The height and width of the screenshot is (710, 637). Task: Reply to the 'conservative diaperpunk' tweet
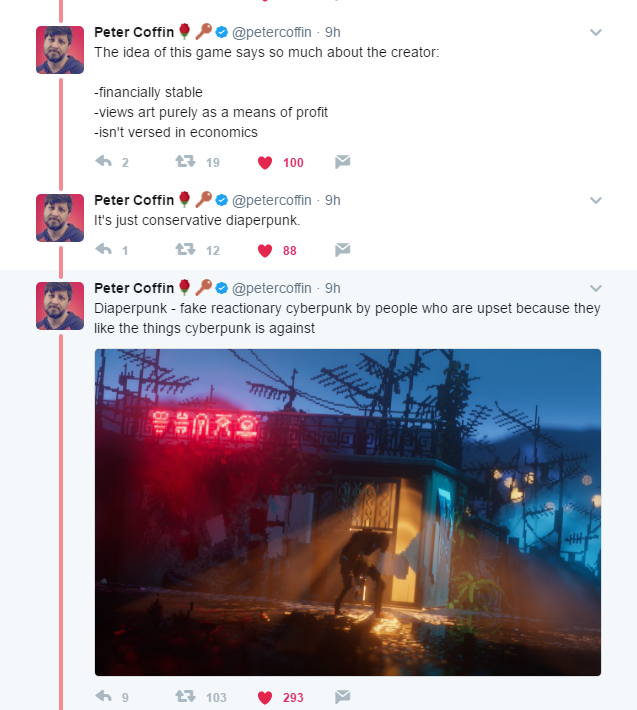[104, 249]
